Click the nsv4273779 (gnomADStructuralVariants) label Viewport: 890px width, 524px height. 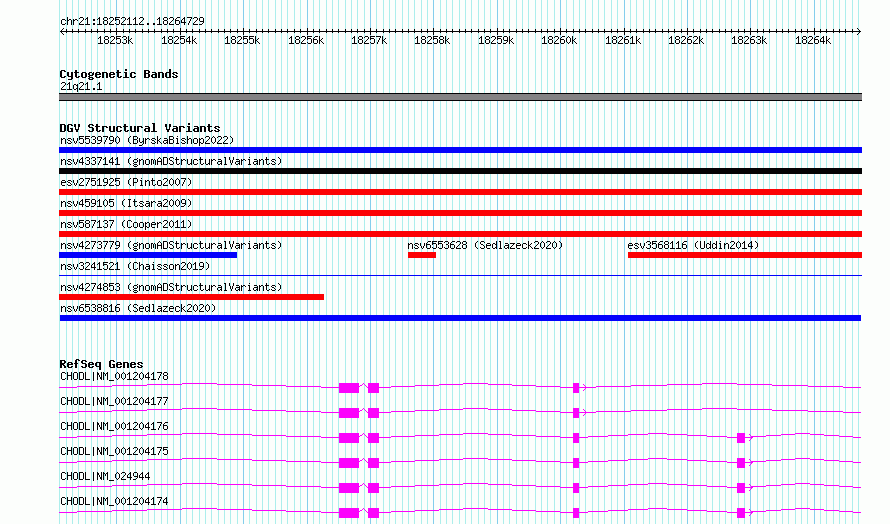[171, 245]
